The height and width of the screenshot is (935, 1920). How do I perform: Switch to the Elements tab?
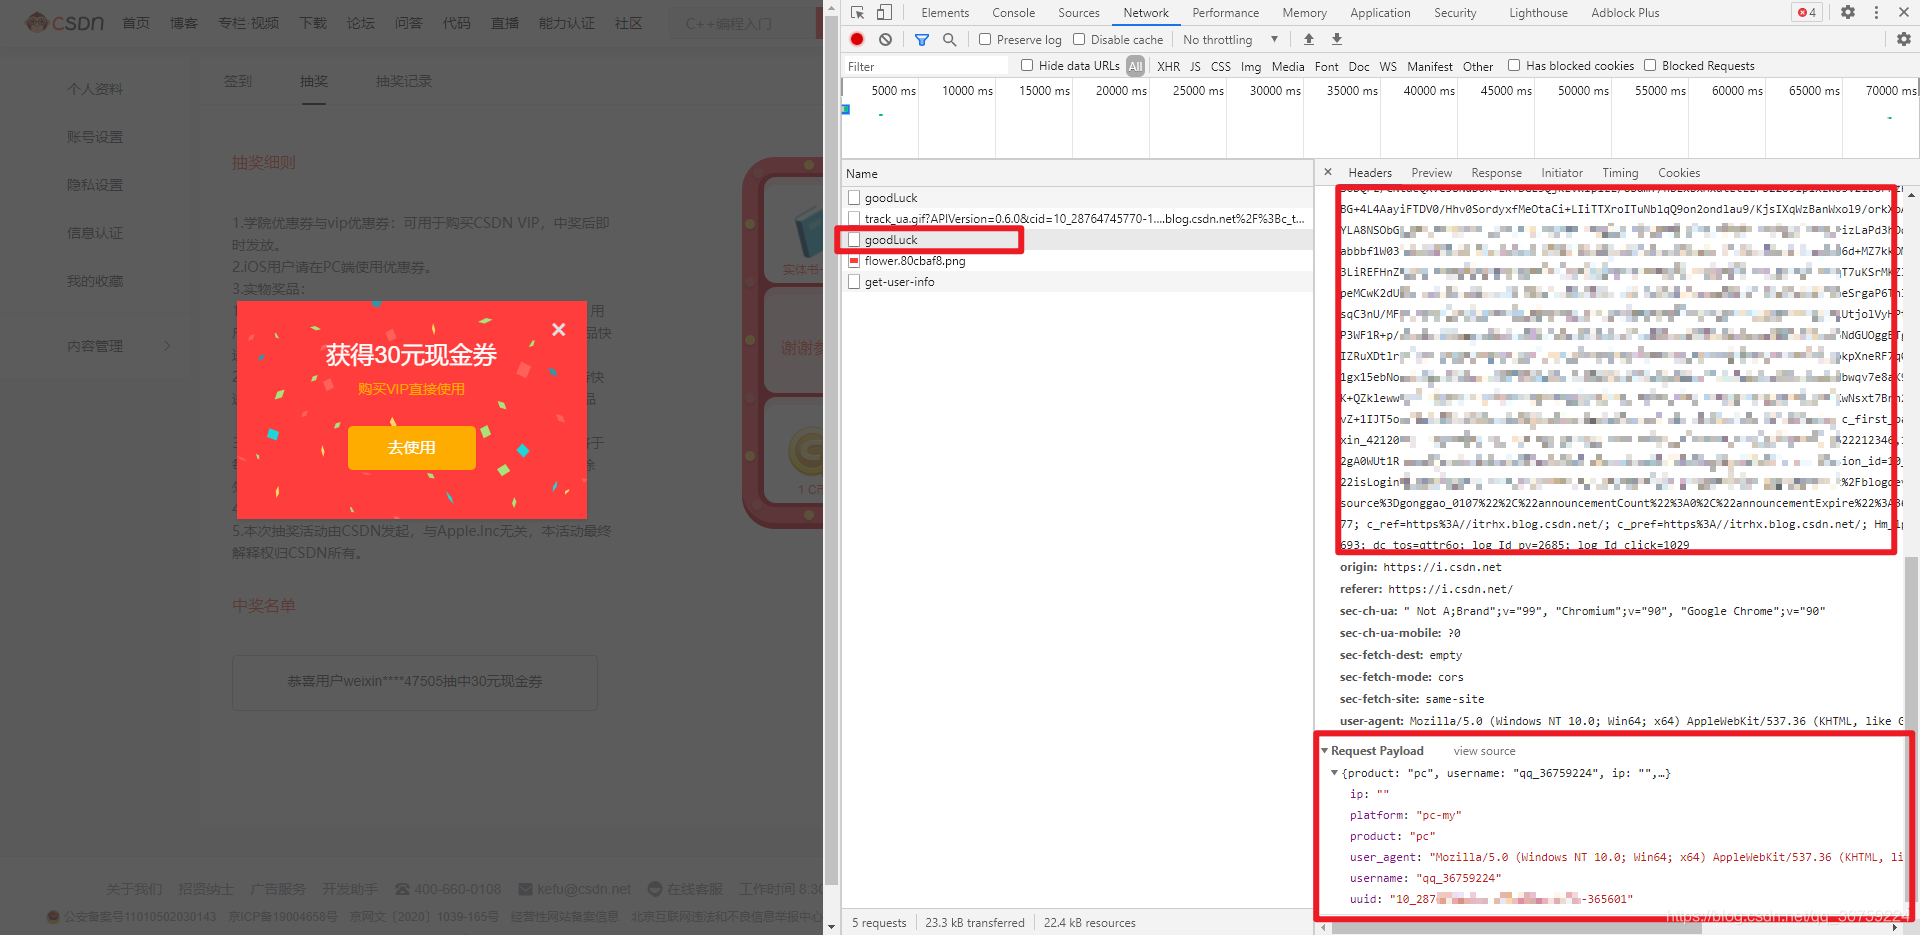click(x=945, y=13)
